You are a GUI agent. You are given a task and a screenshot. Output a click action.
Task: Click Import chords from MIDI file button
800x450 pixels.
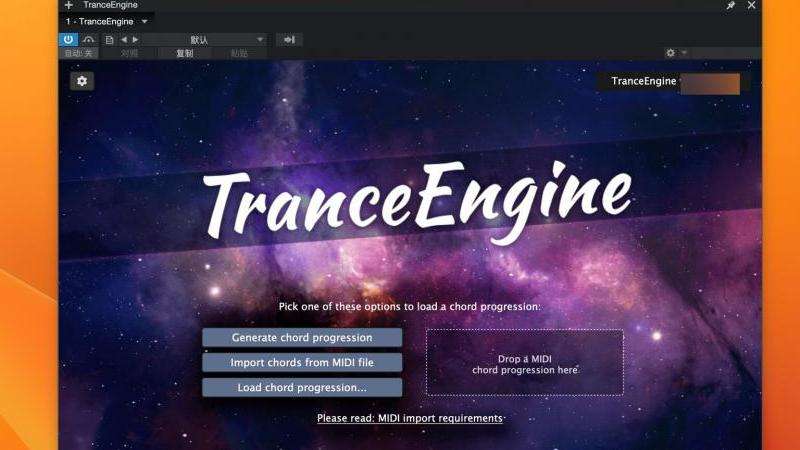302,363
